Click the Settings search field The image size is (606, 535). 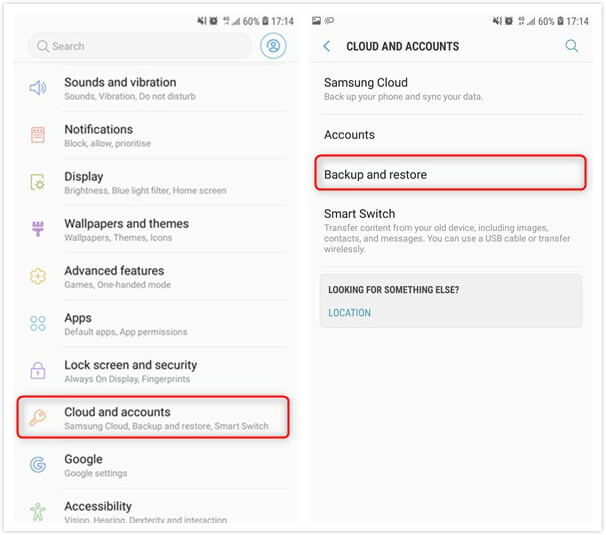pos(140,46)
